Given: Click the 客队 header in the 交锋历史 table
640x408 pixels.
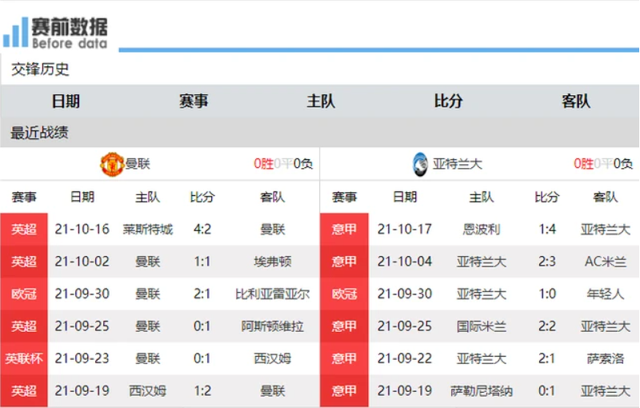Looking at the screenshot, I should point(576,101).
